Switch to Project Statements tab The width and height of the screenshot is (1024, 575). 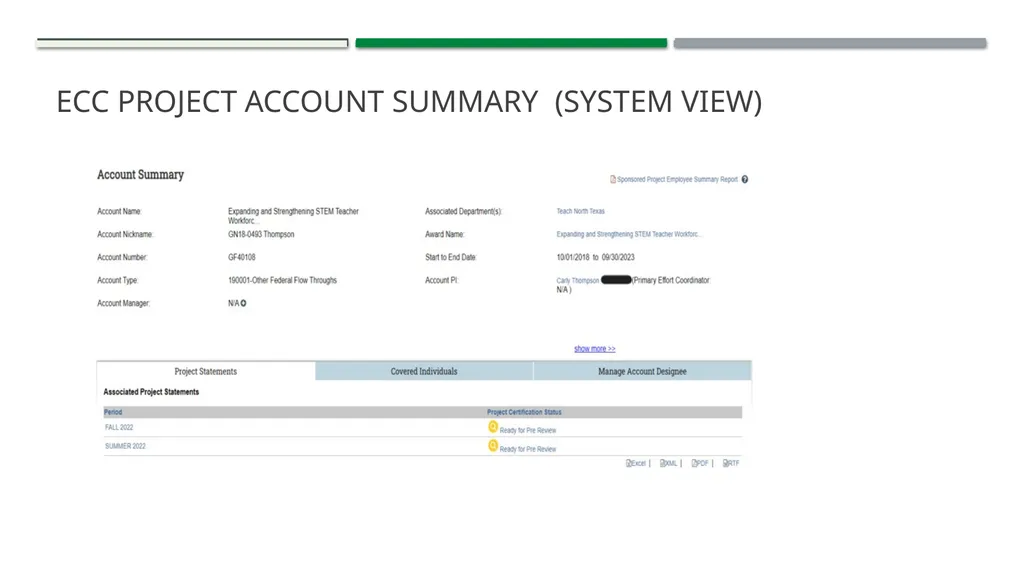pos(206,371)
